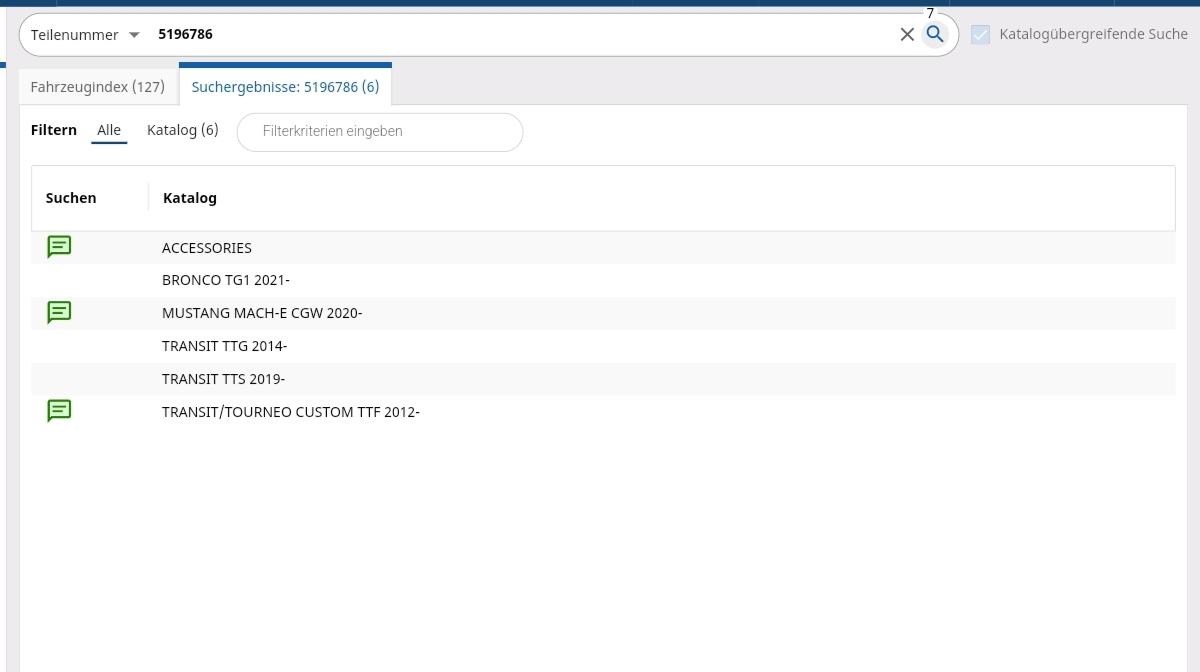1200x672 pixels.
Task: Filter results by Katalog (6)
Action: [x=182, y=131]
